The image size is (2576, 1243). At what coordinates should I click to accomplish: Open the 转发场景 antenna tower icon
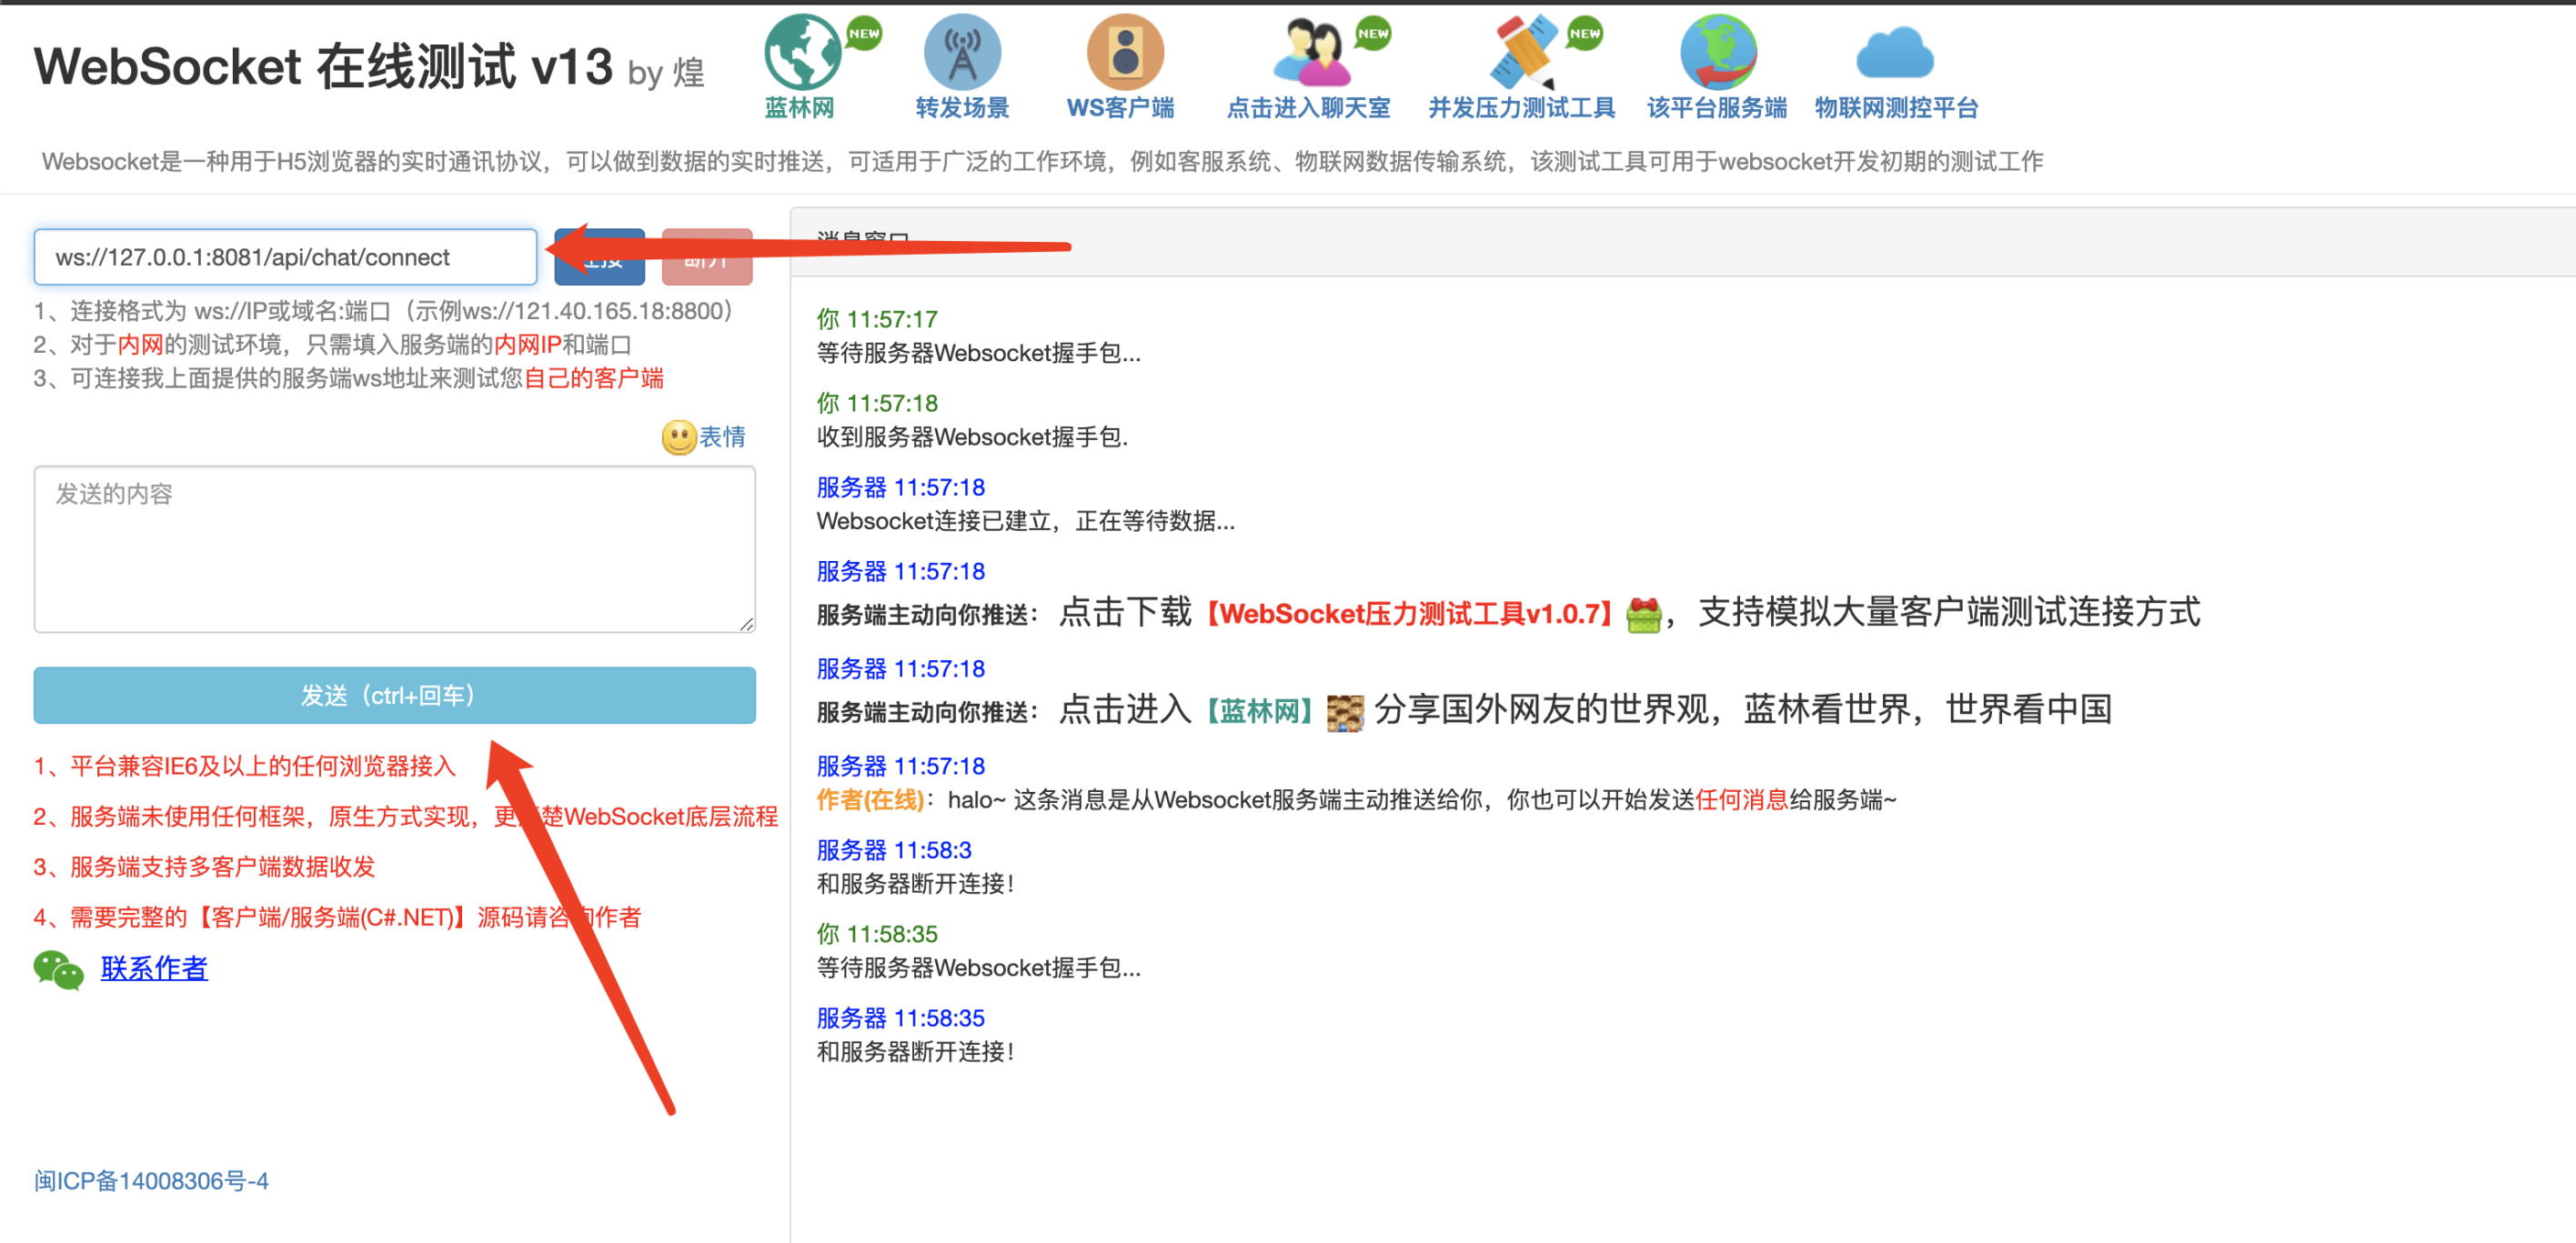[x=962, y=52]
